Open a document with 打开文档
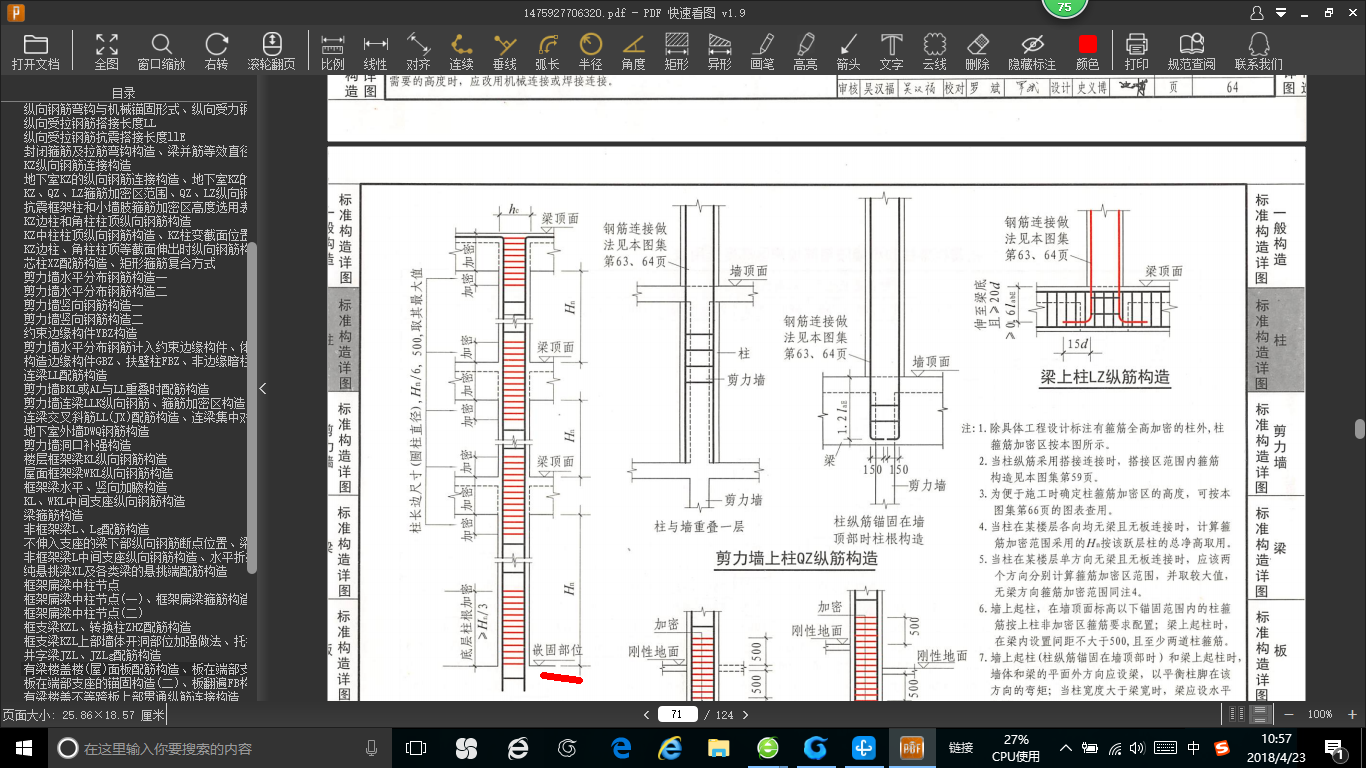 36,51
